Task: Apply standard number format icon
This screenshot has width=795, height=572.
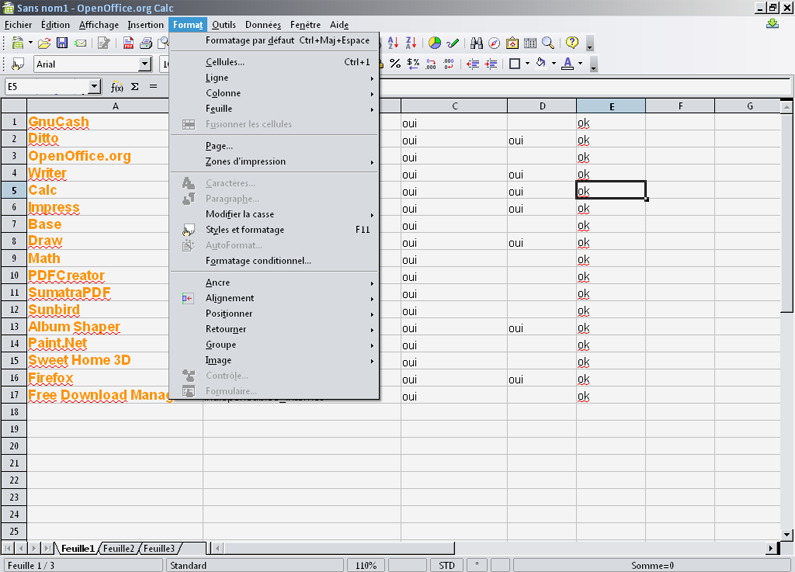Action: tap(413, 64)
